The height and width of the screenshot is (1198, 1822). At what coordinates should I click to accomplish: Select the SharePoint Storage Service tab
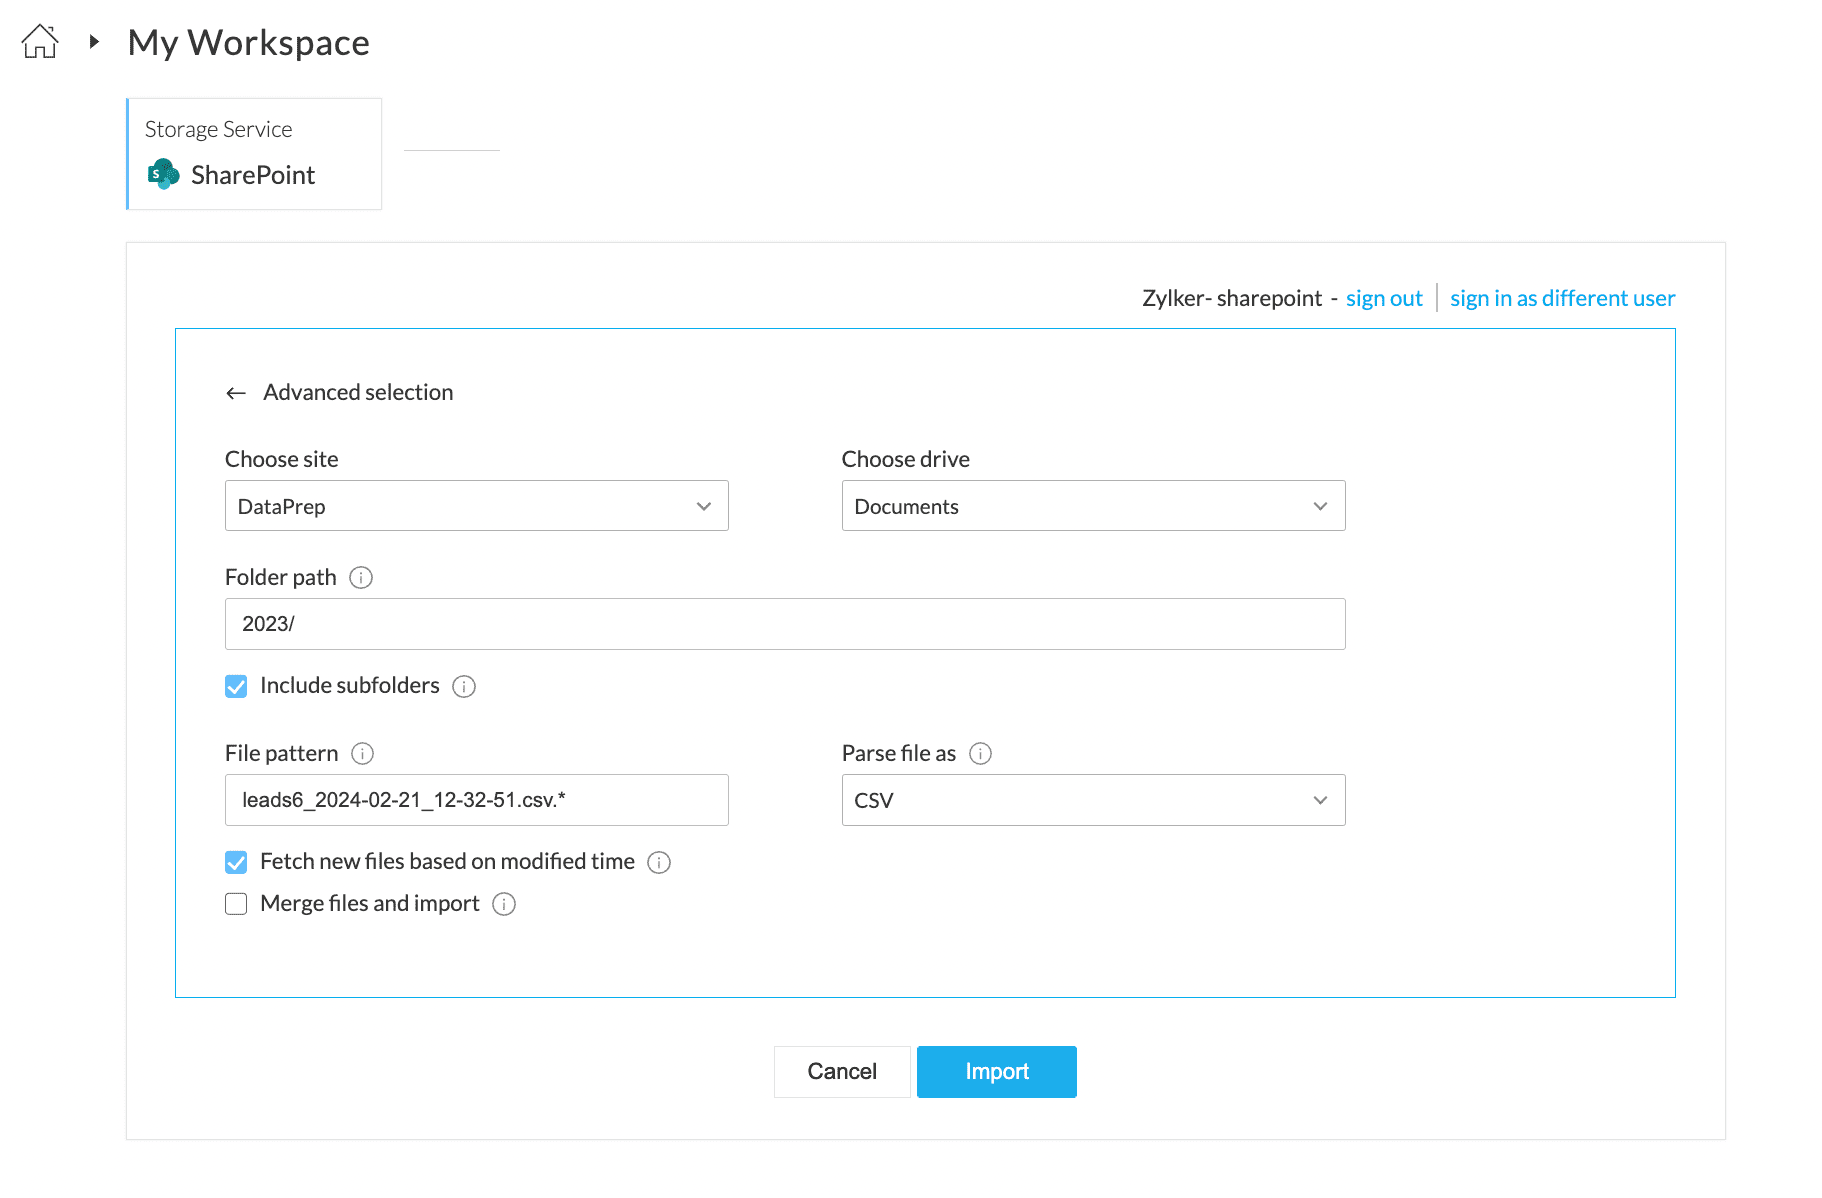pyautogui.click(x=254, y=154)
